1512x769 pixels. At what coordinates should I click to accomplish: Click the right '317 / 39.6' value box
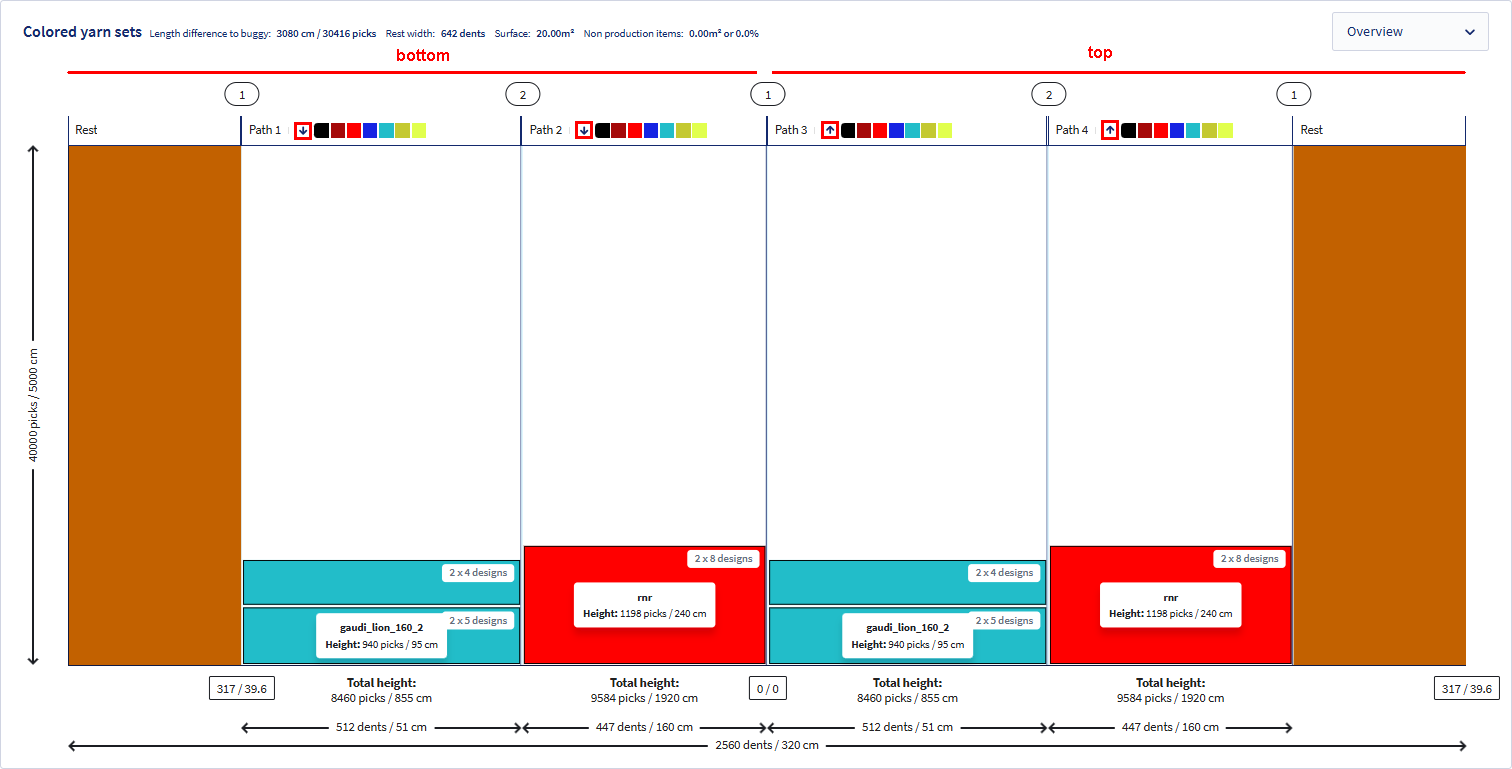coord(1466,688)
